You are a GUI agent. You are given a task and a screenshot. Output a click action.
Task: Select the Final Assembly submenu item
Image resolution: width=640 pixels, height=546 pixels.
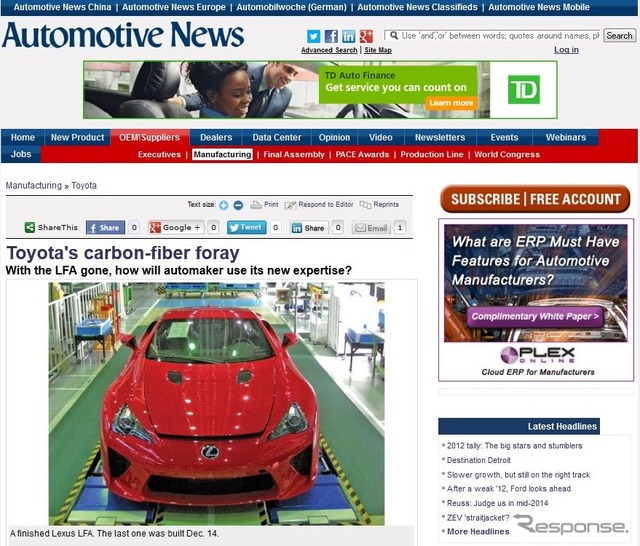click(294, 155)
